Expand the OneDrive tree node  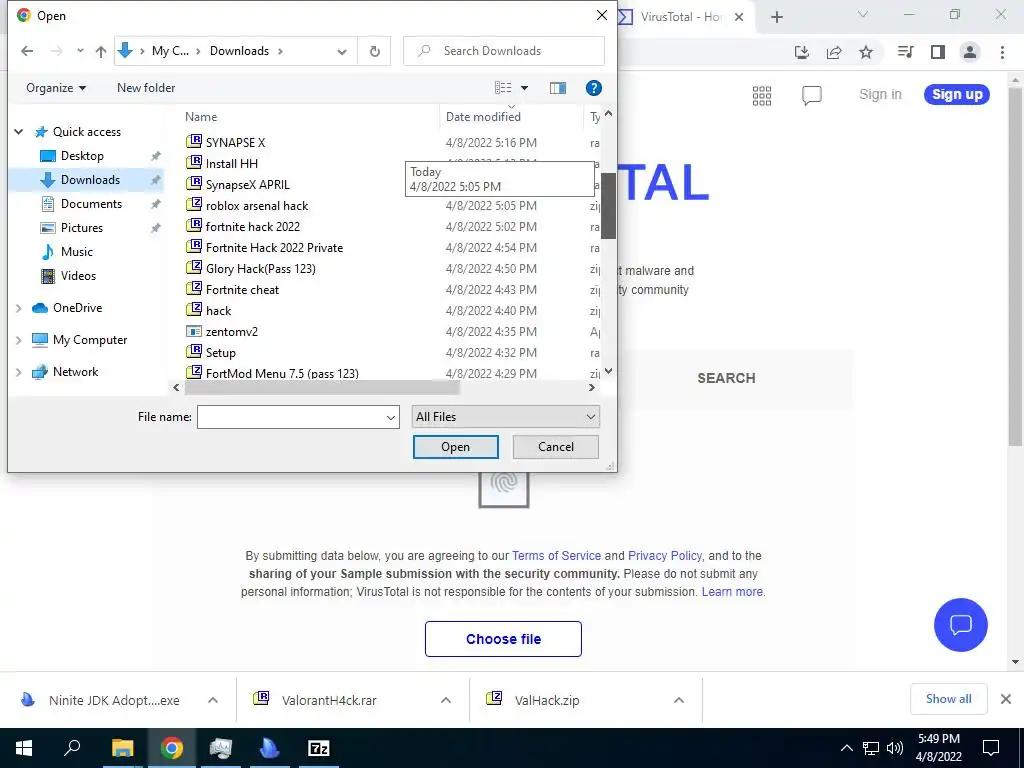pos(19,308)
